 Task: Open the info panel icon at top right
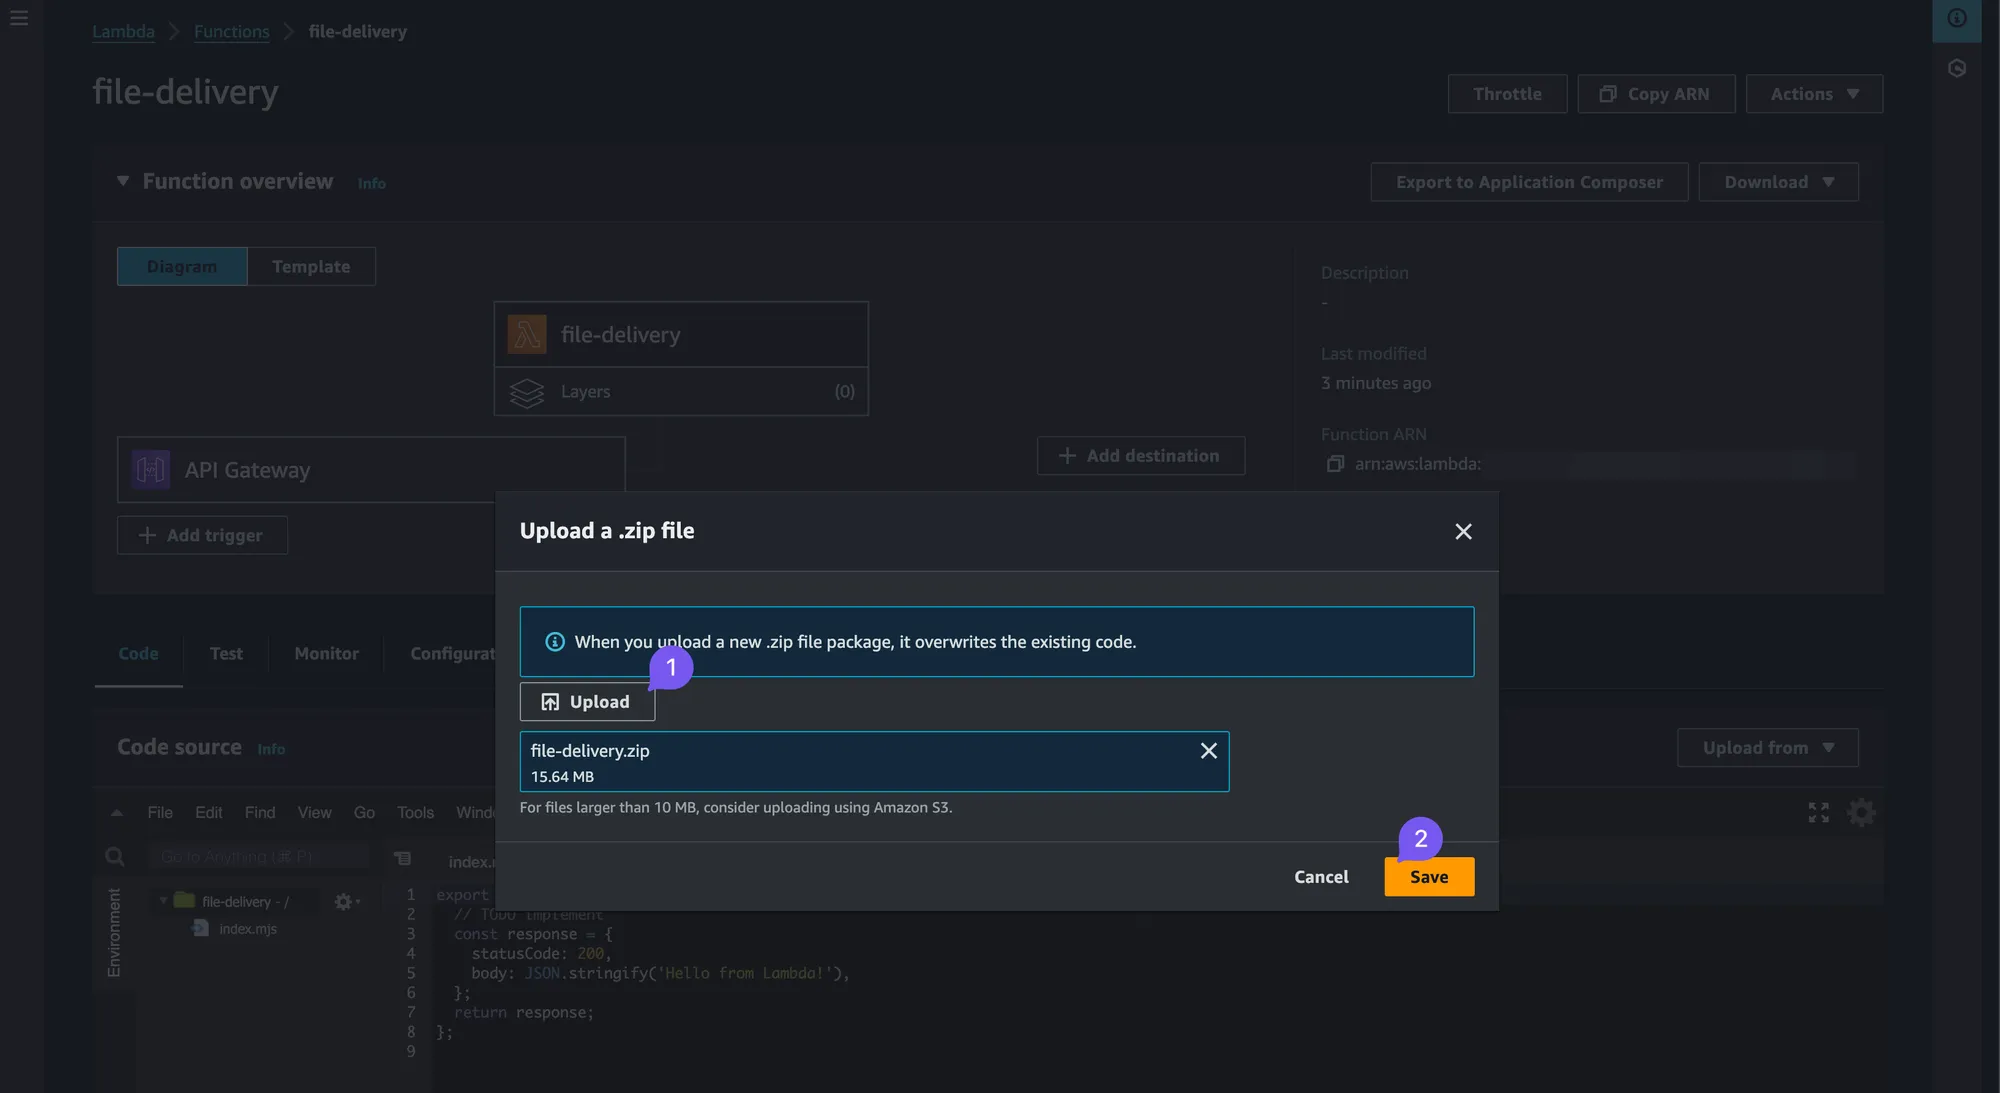(x=1957, y=19)
